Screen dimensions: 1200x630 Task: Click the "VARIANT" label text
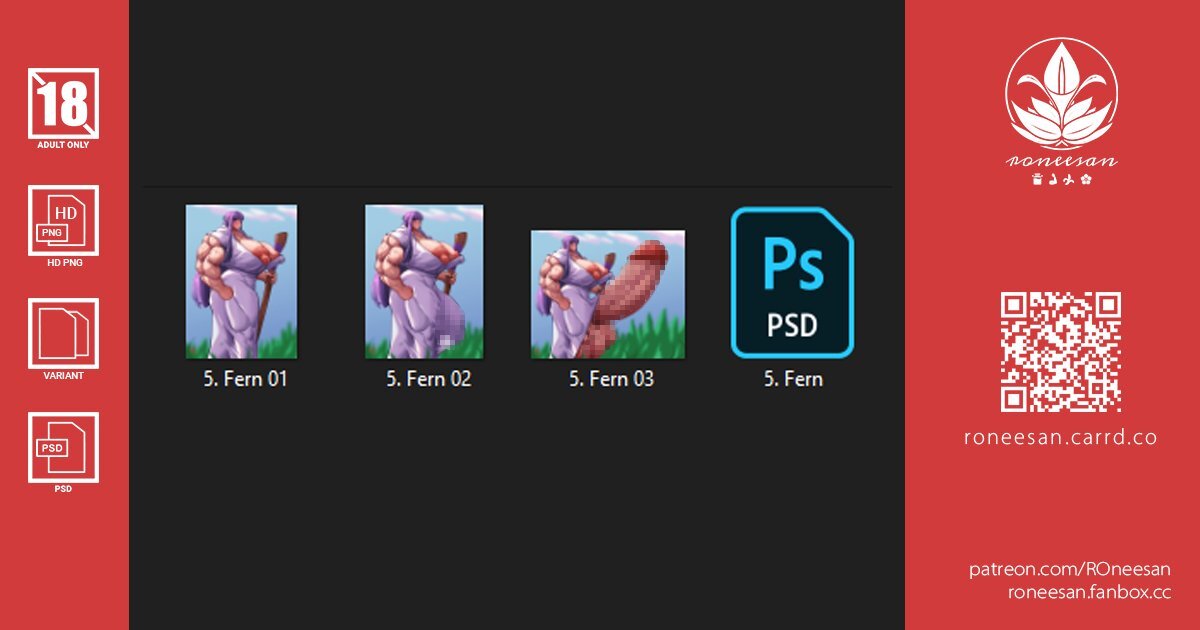point(63,376)
